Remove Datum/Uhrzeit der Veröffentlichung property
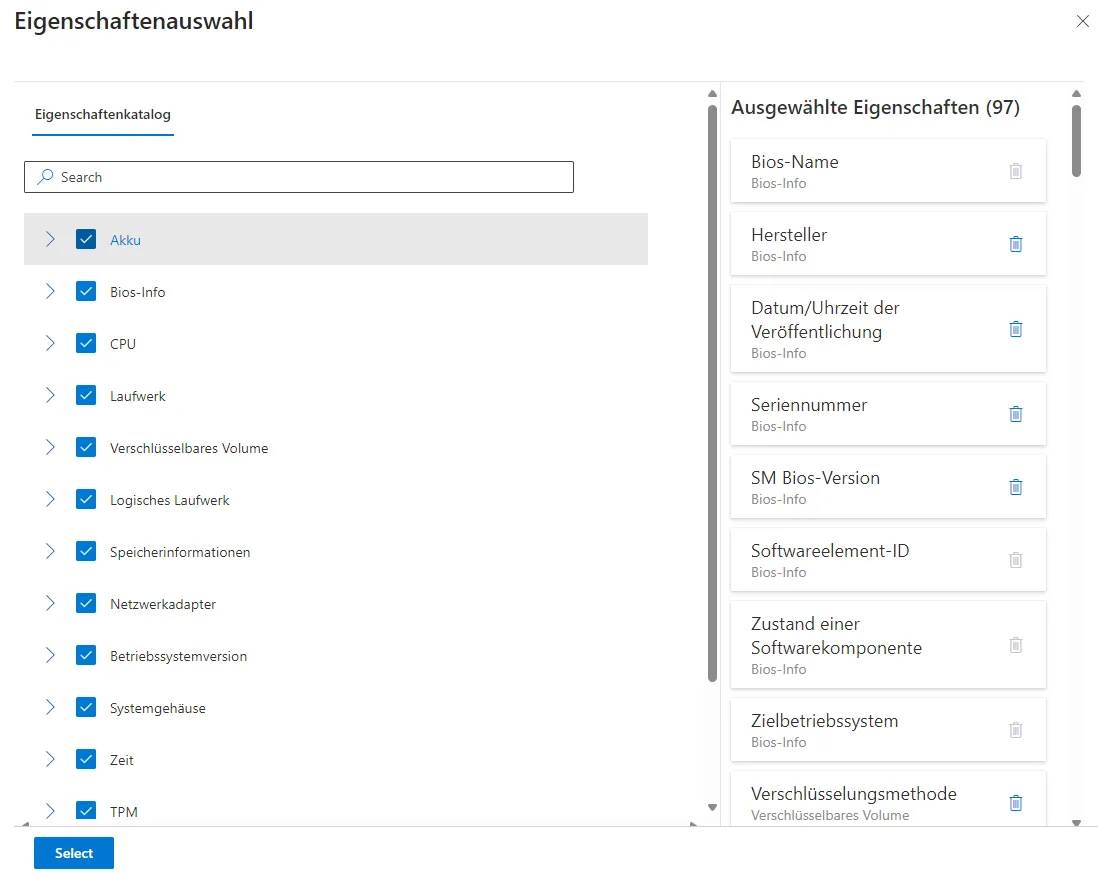 pyautogui.click(x=1016, y=329)
